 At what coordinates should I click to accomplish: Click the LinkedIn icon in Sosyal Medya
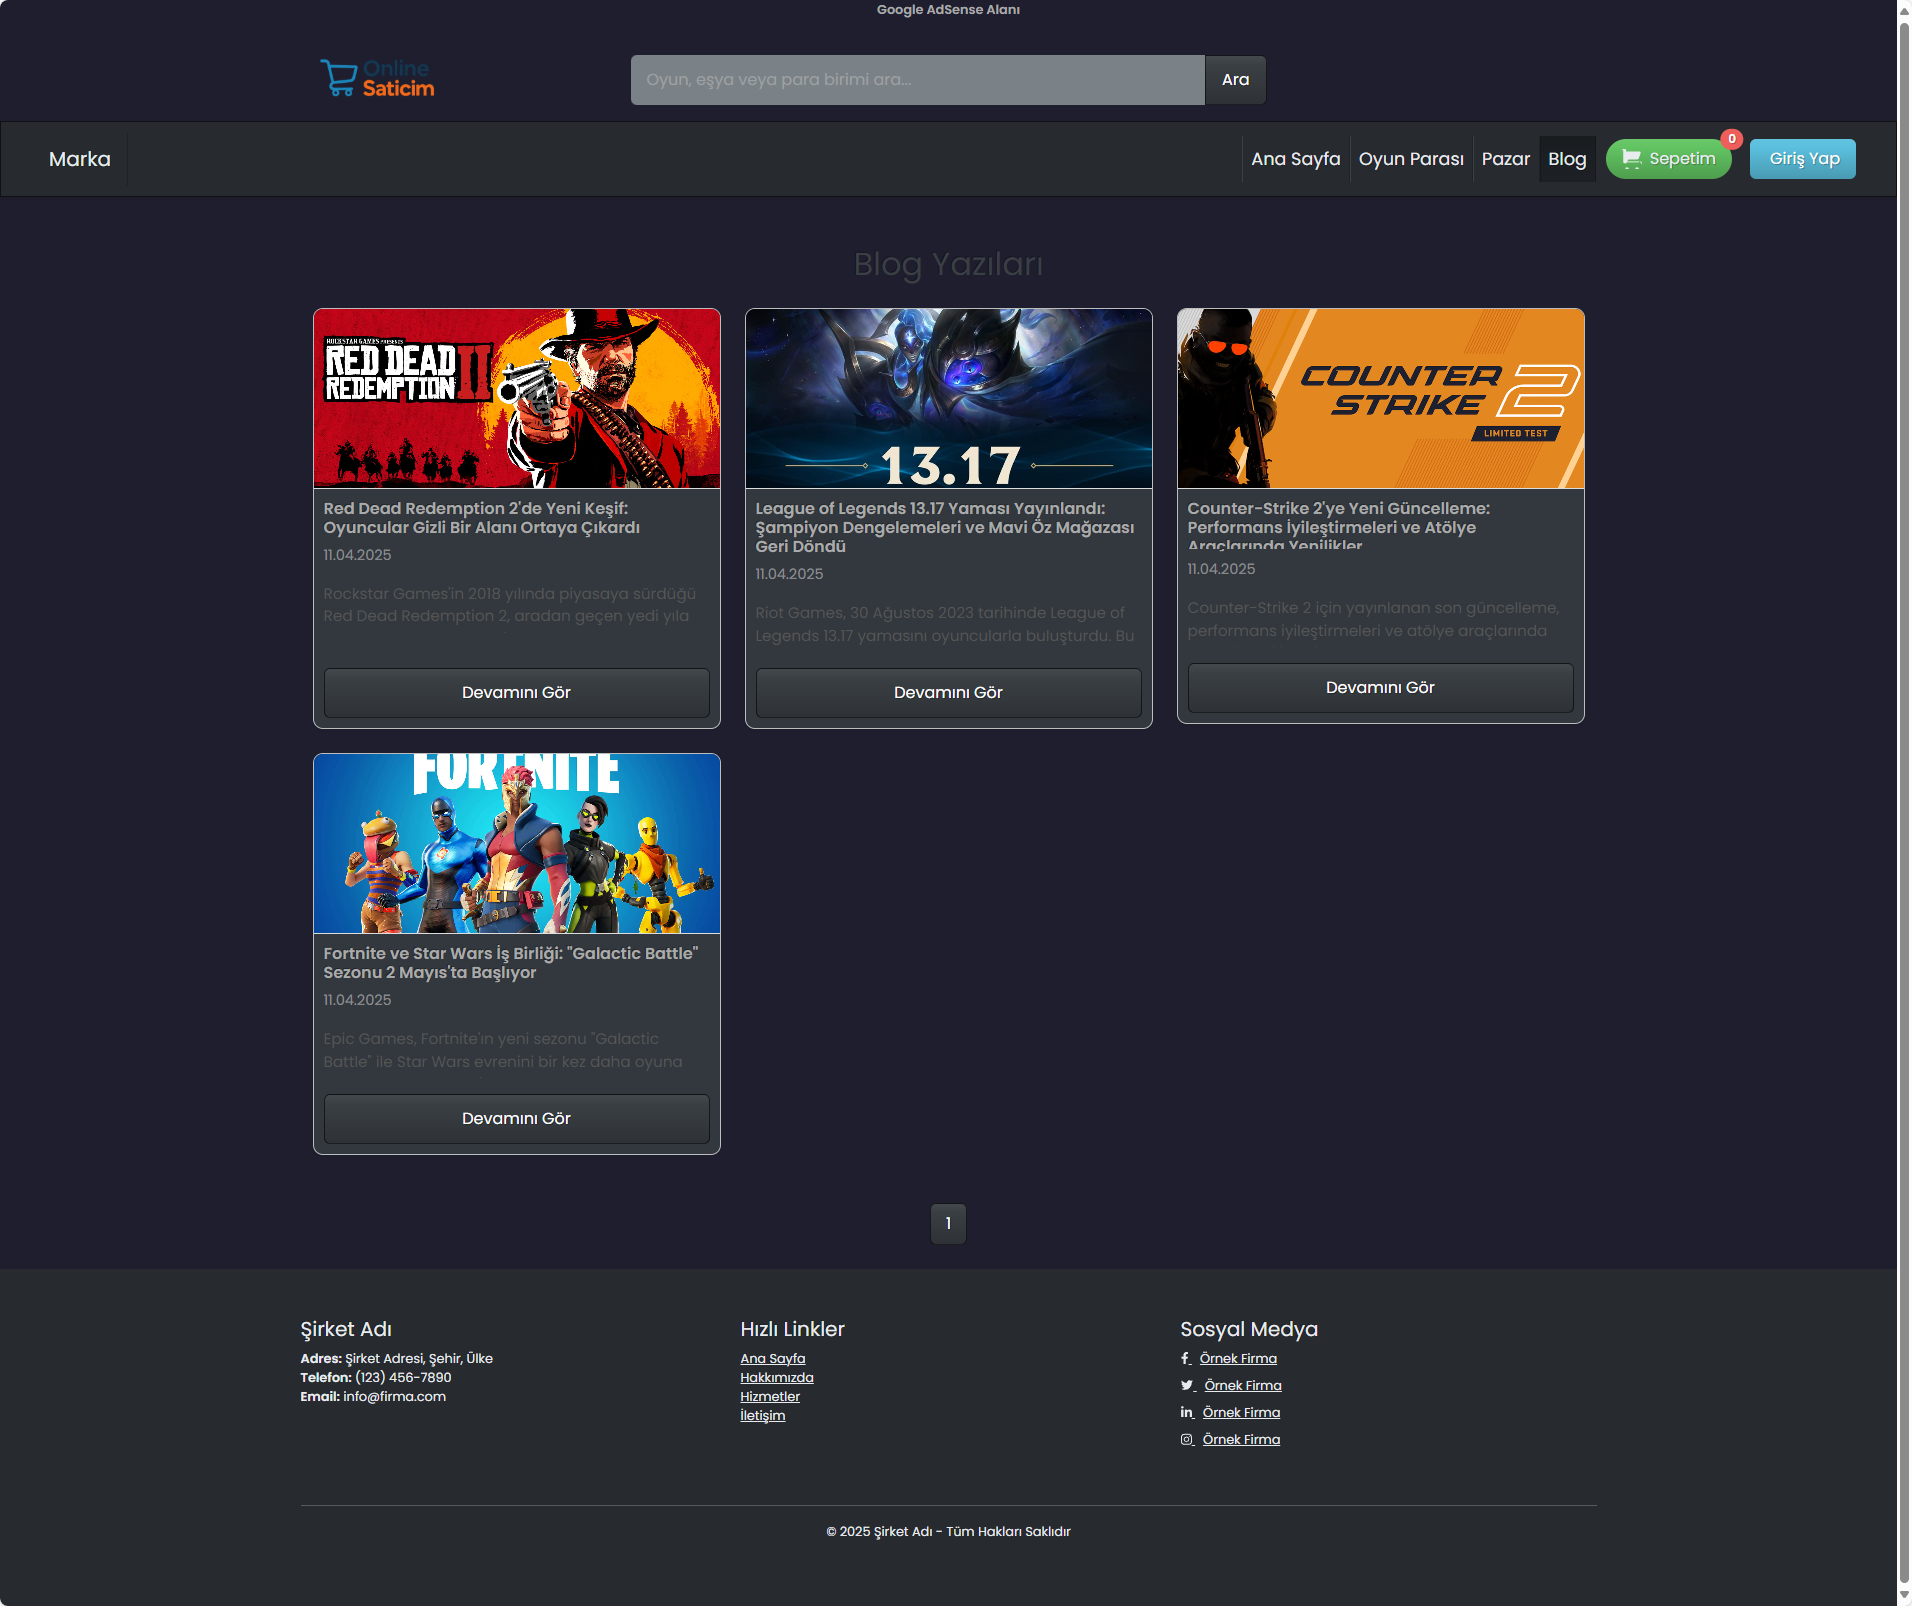(1186, 1412)
